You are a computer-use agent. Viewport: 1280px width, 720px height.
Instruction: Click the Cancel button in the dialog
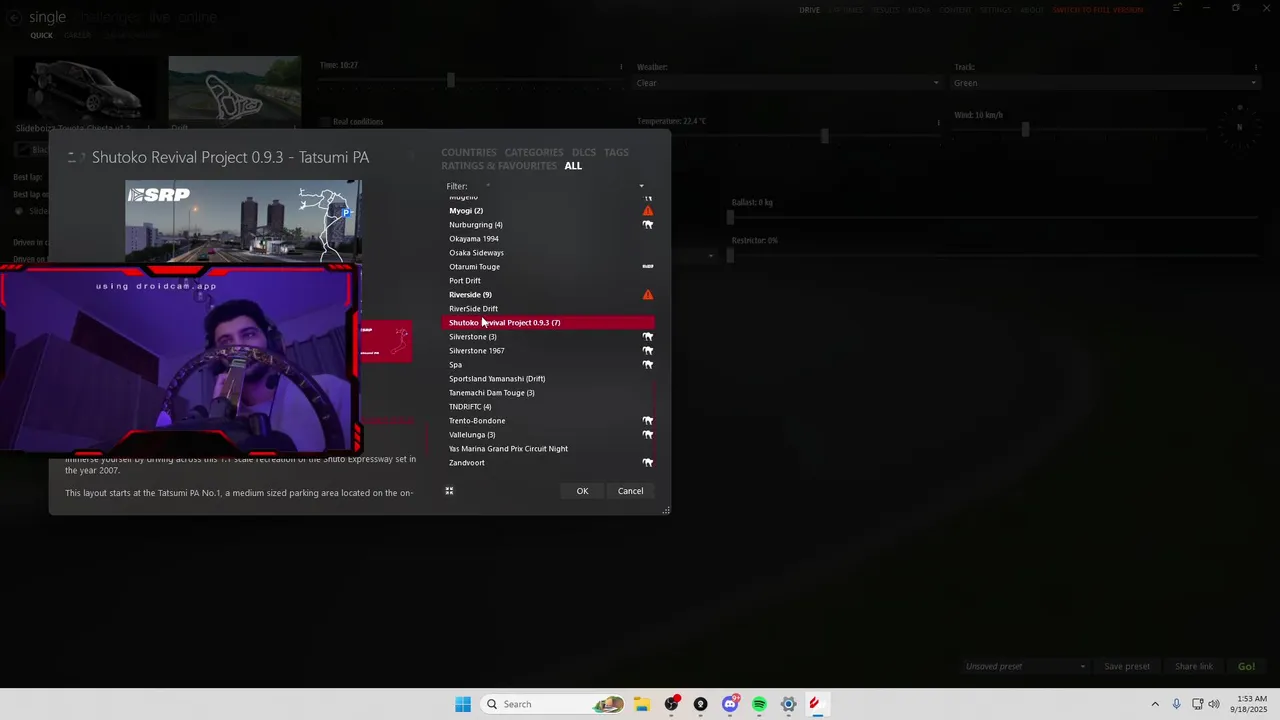(630, 491)
